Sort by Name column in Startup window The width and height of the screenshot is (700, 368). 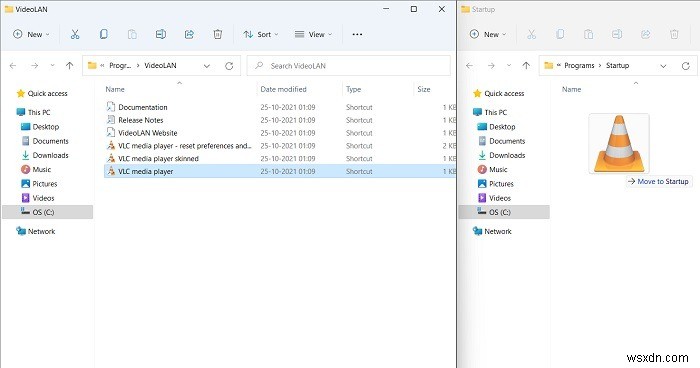pyautogui.click(x=571, y=89)
